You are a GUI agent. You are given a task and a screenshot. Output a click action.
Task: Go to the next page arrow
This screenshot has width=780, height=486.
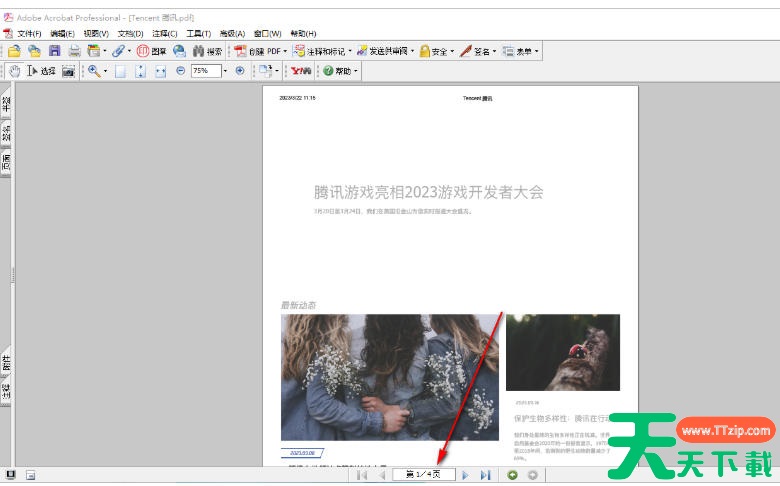(x=465, y=475)
